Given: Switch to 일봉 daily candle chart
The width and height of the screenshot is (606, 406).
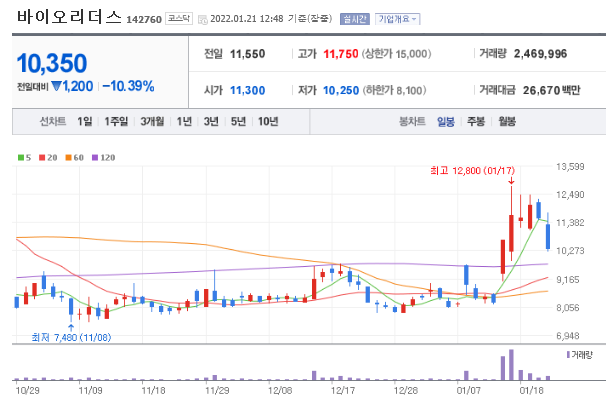Looking at the screenshot, I should pyautogui.click(x=446, y=122).
